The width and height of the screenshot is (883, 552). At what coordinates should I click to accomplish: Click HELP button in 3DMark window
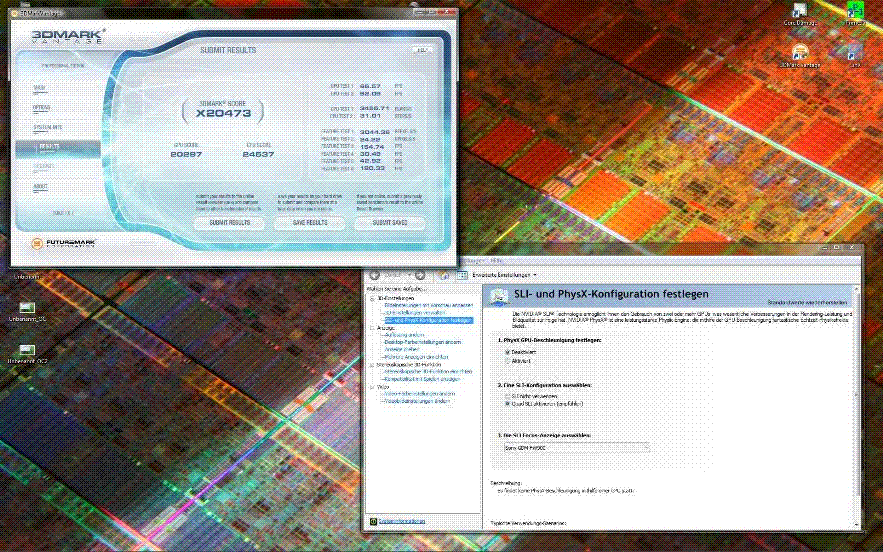[422, 50]
